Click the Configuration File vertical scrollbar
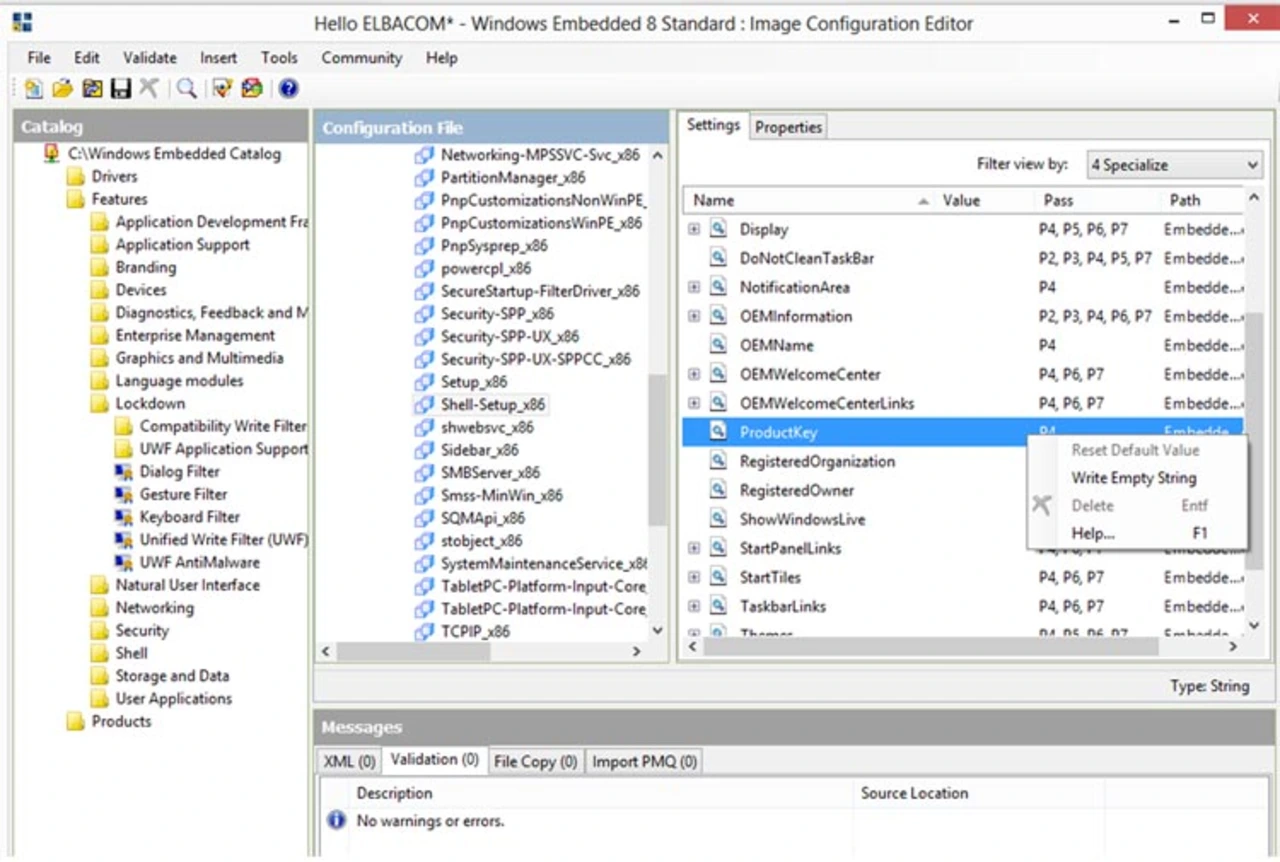The width and height of the screenshot is (1280, 862). [657, 450]
